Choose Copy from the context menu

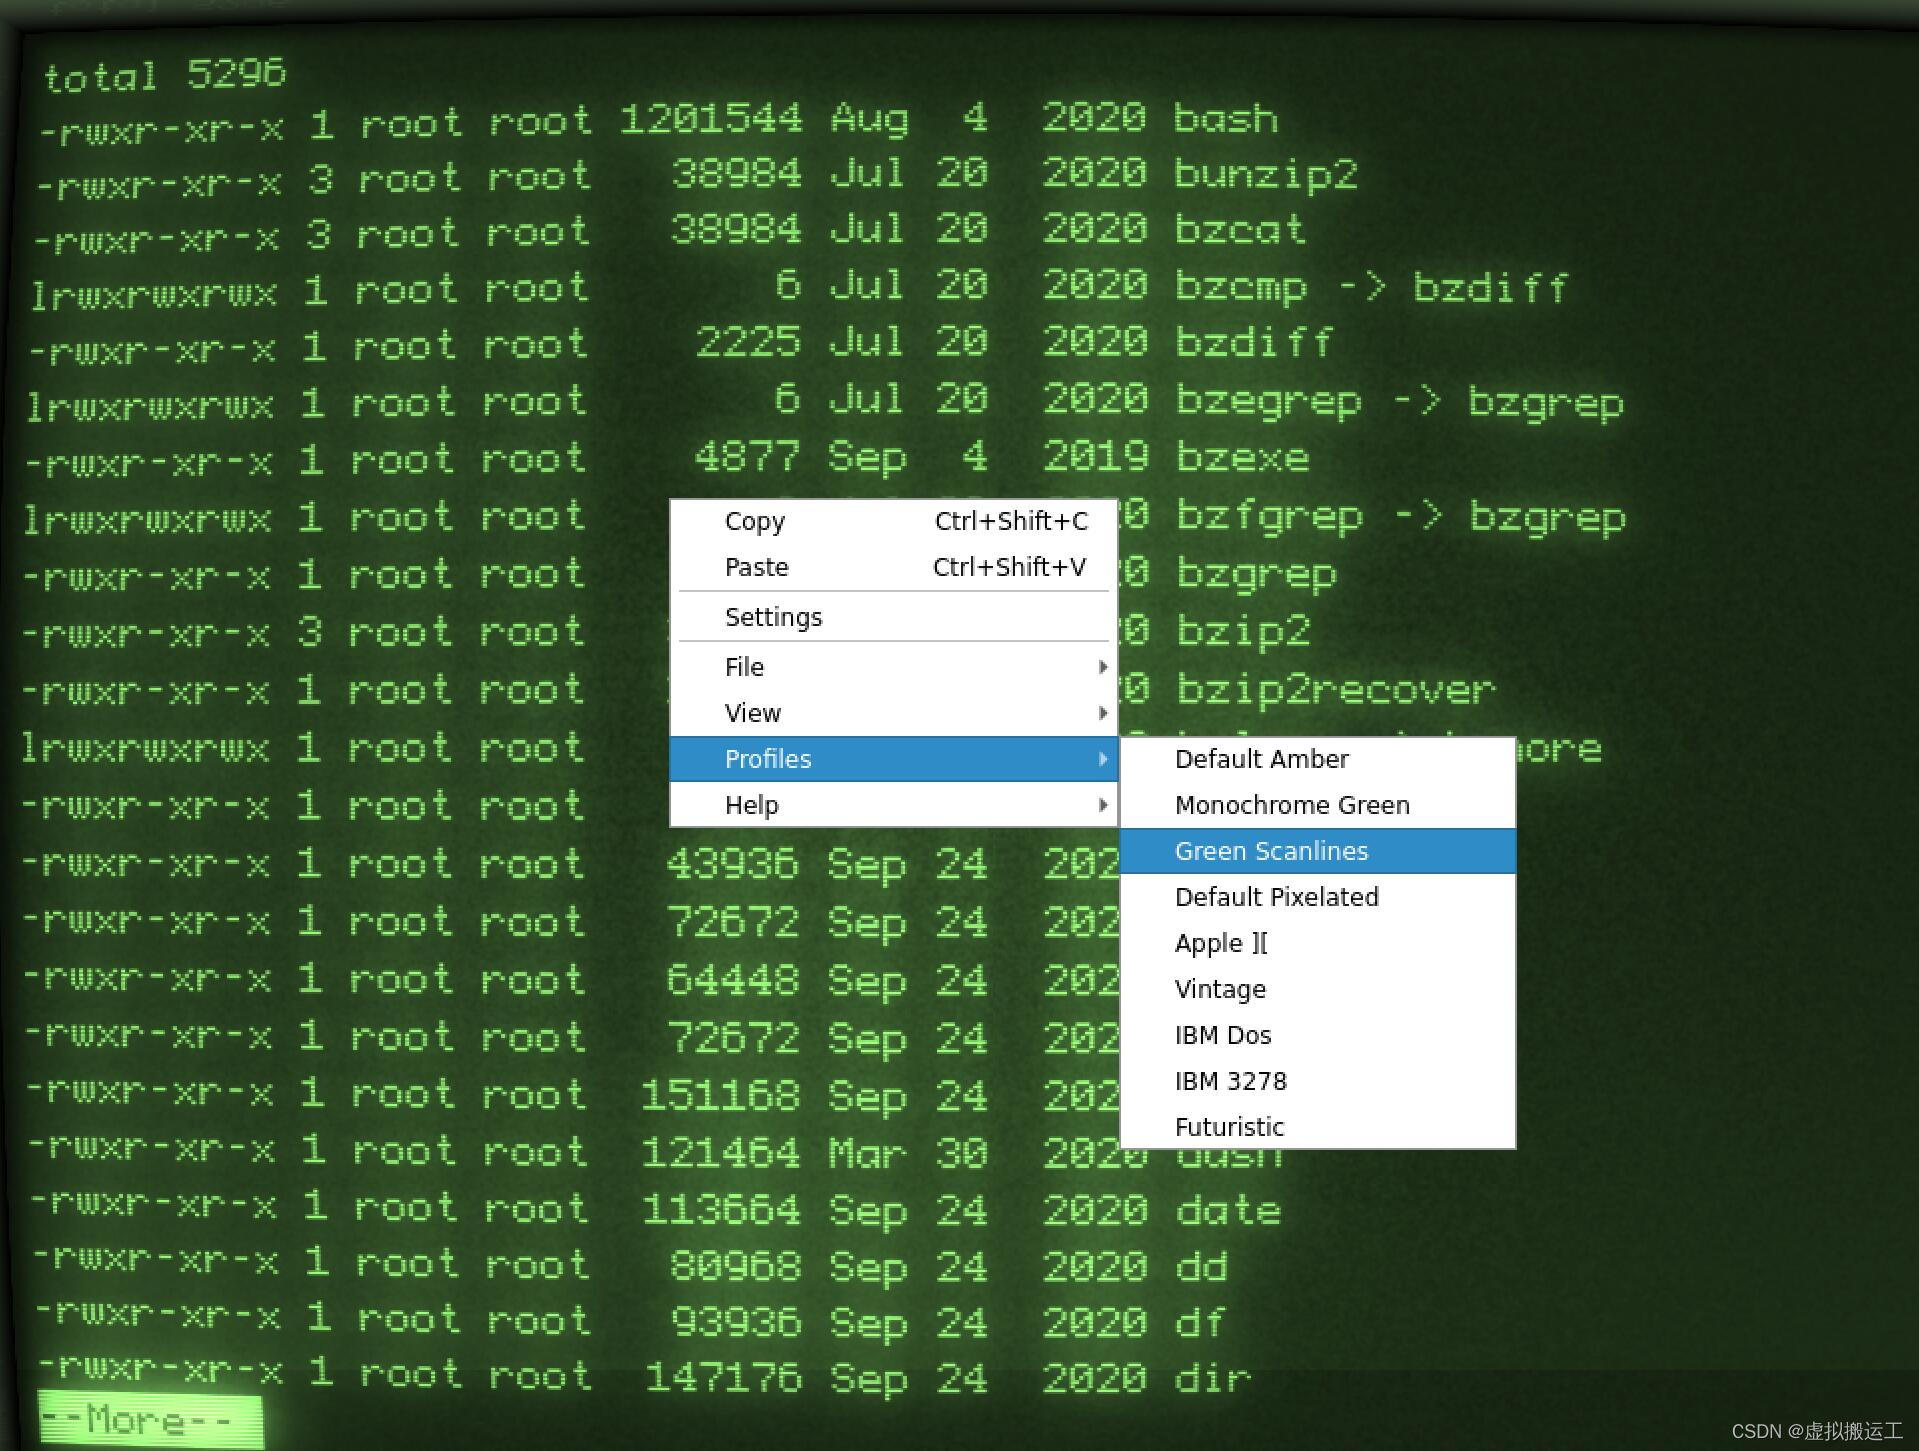click(x=893, y=521)
